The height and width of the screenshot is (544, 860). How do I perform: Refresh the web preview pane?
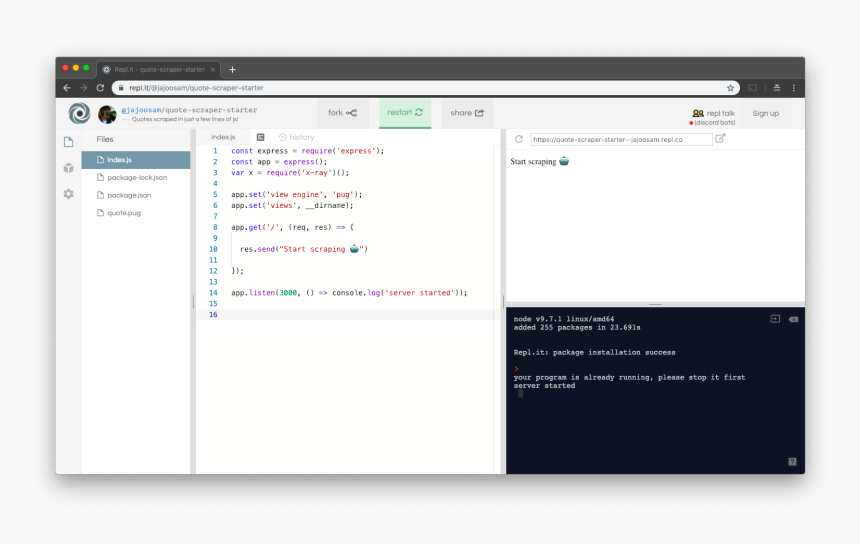519,139
